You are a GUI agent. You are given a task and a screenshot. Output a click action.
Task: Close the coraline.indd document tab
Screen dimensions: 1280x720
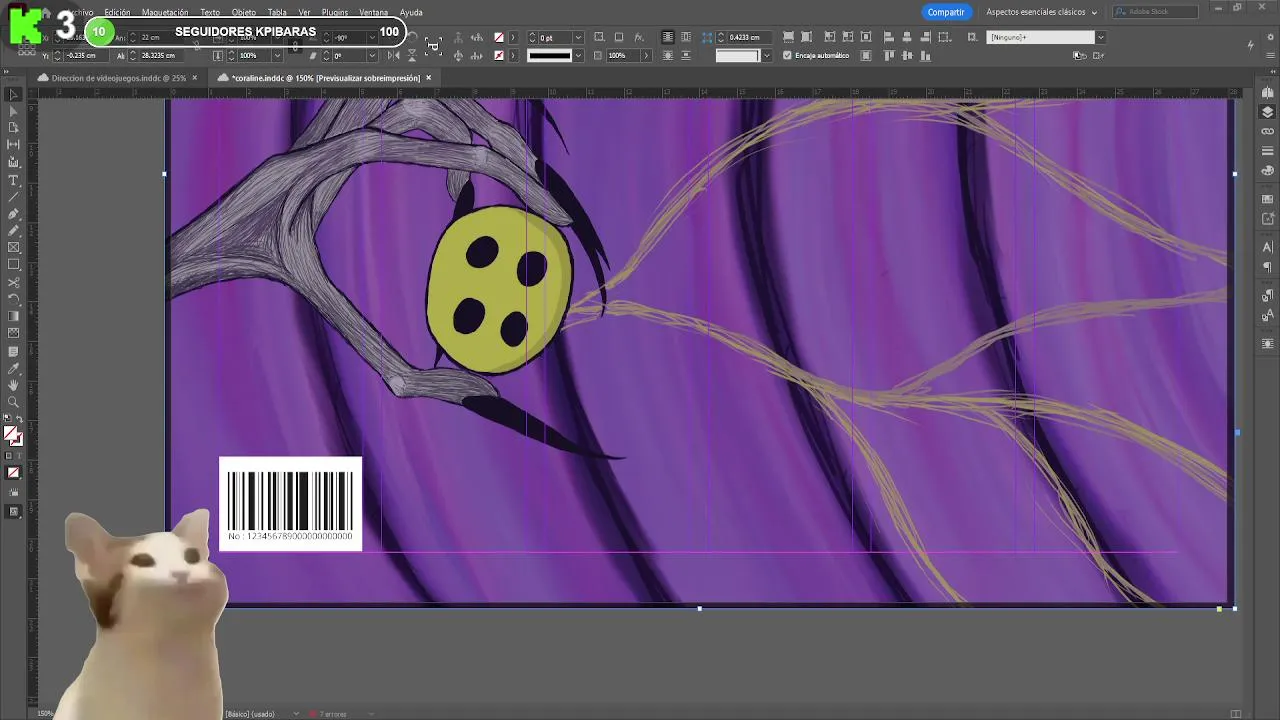point(429,78)
